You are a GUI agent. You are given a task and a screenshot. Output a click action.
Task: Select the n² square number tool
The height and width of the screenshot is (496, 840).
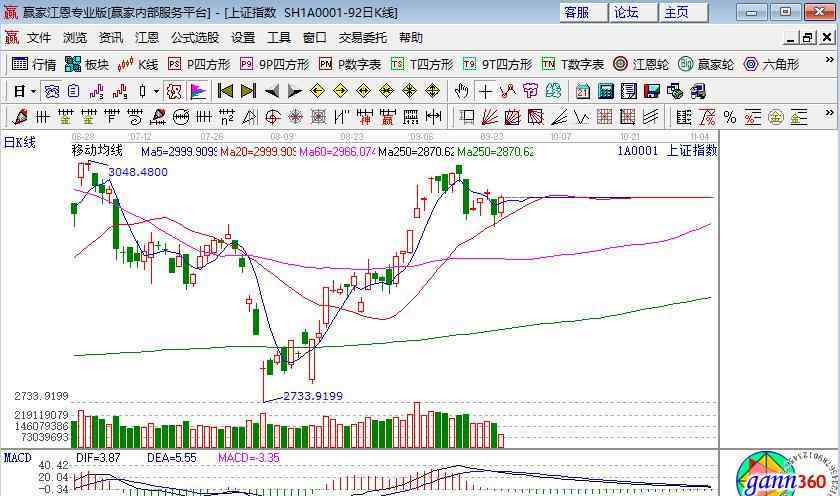tap(227, 117)
